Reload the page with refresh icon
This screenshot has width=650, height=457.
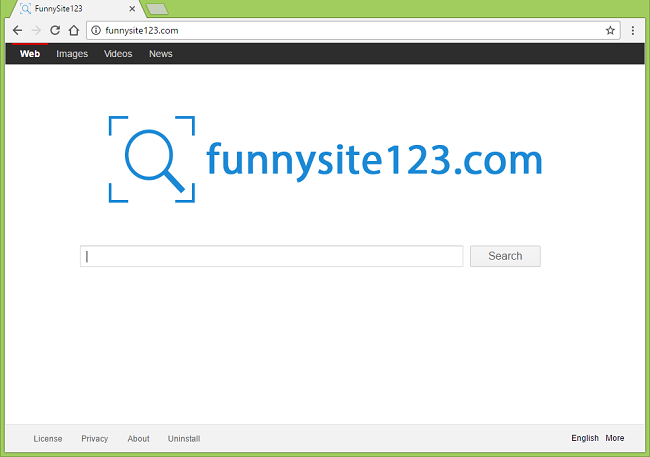pyautogui.click(x=55, y=30)
